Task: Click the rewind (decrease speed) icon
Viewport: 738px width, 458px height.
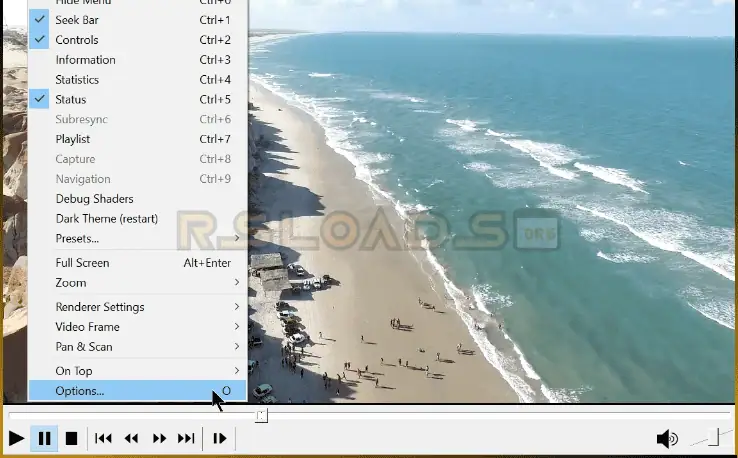Action: click(x=131, y=438)
